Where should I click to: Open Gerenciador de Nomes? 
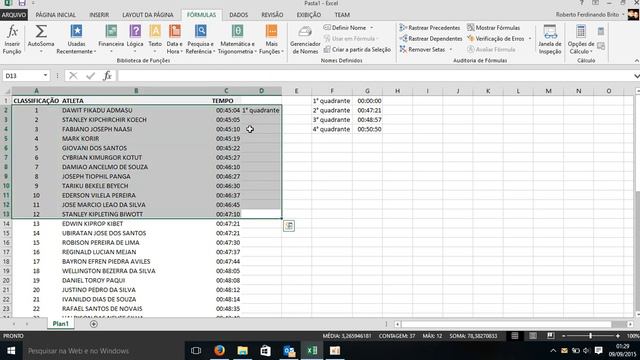(x=305, y=39)
